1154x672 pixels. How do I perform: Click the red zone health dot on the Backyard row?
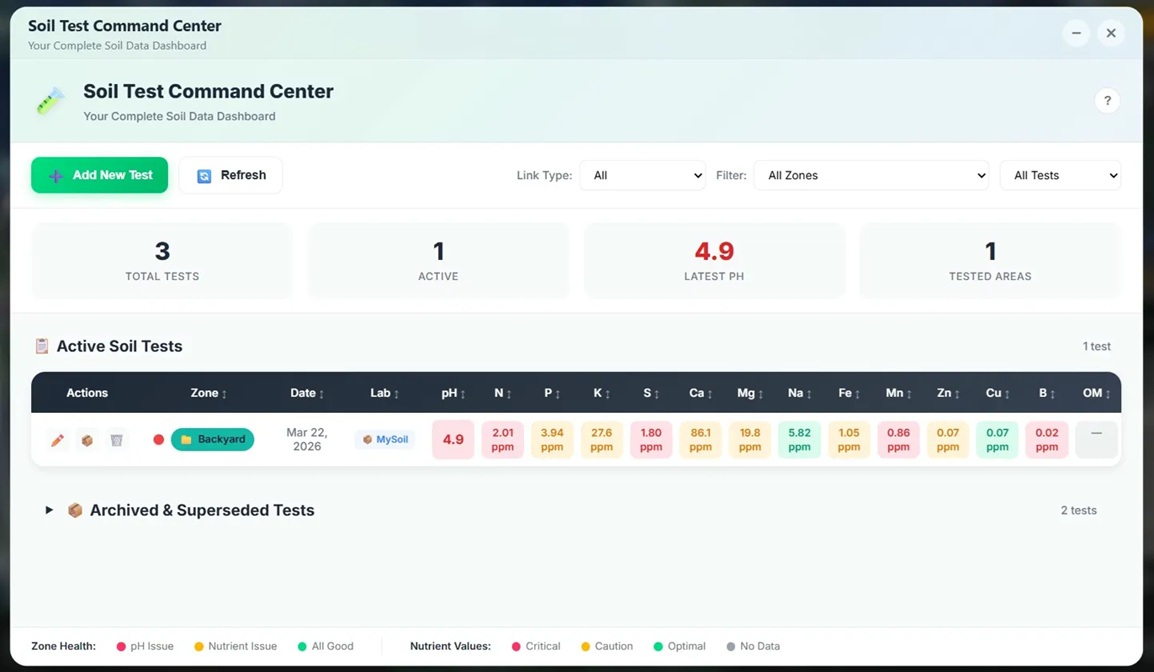pyautogui.click(x=158, y=439)
